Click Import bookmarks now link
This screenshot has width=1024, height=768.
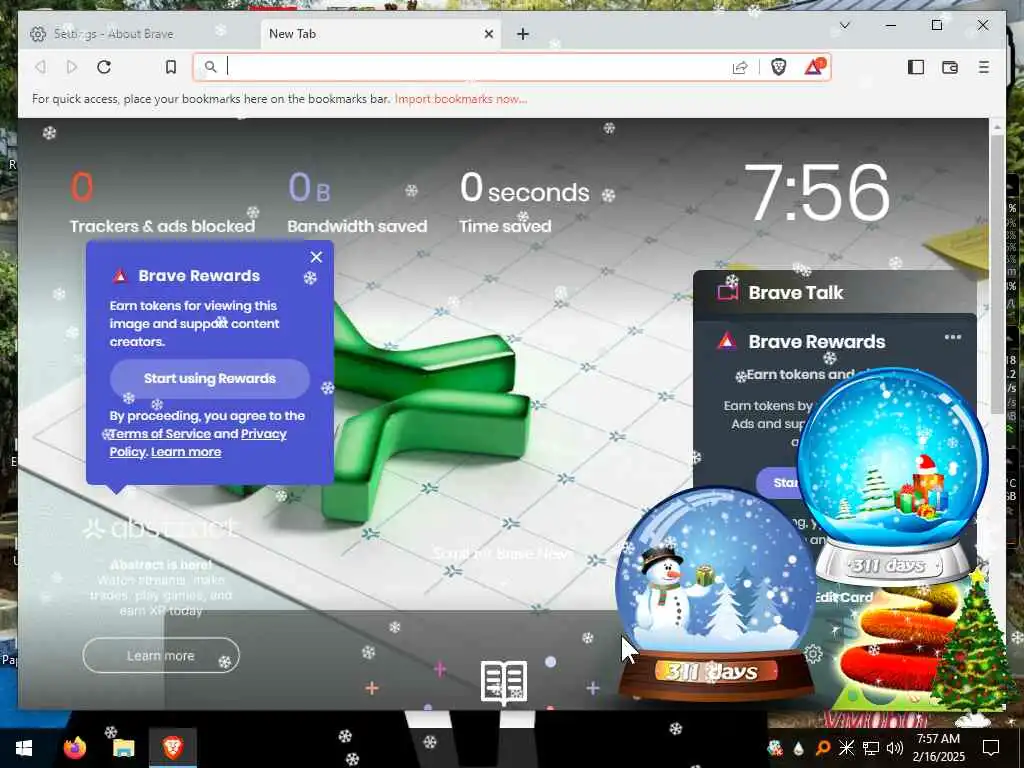[x=460, y=99]
